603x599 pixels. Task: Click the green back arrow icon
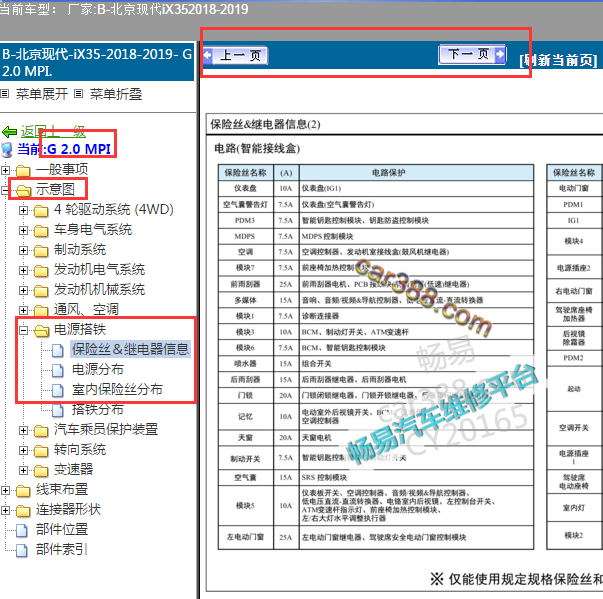click(x=9, y=132)
